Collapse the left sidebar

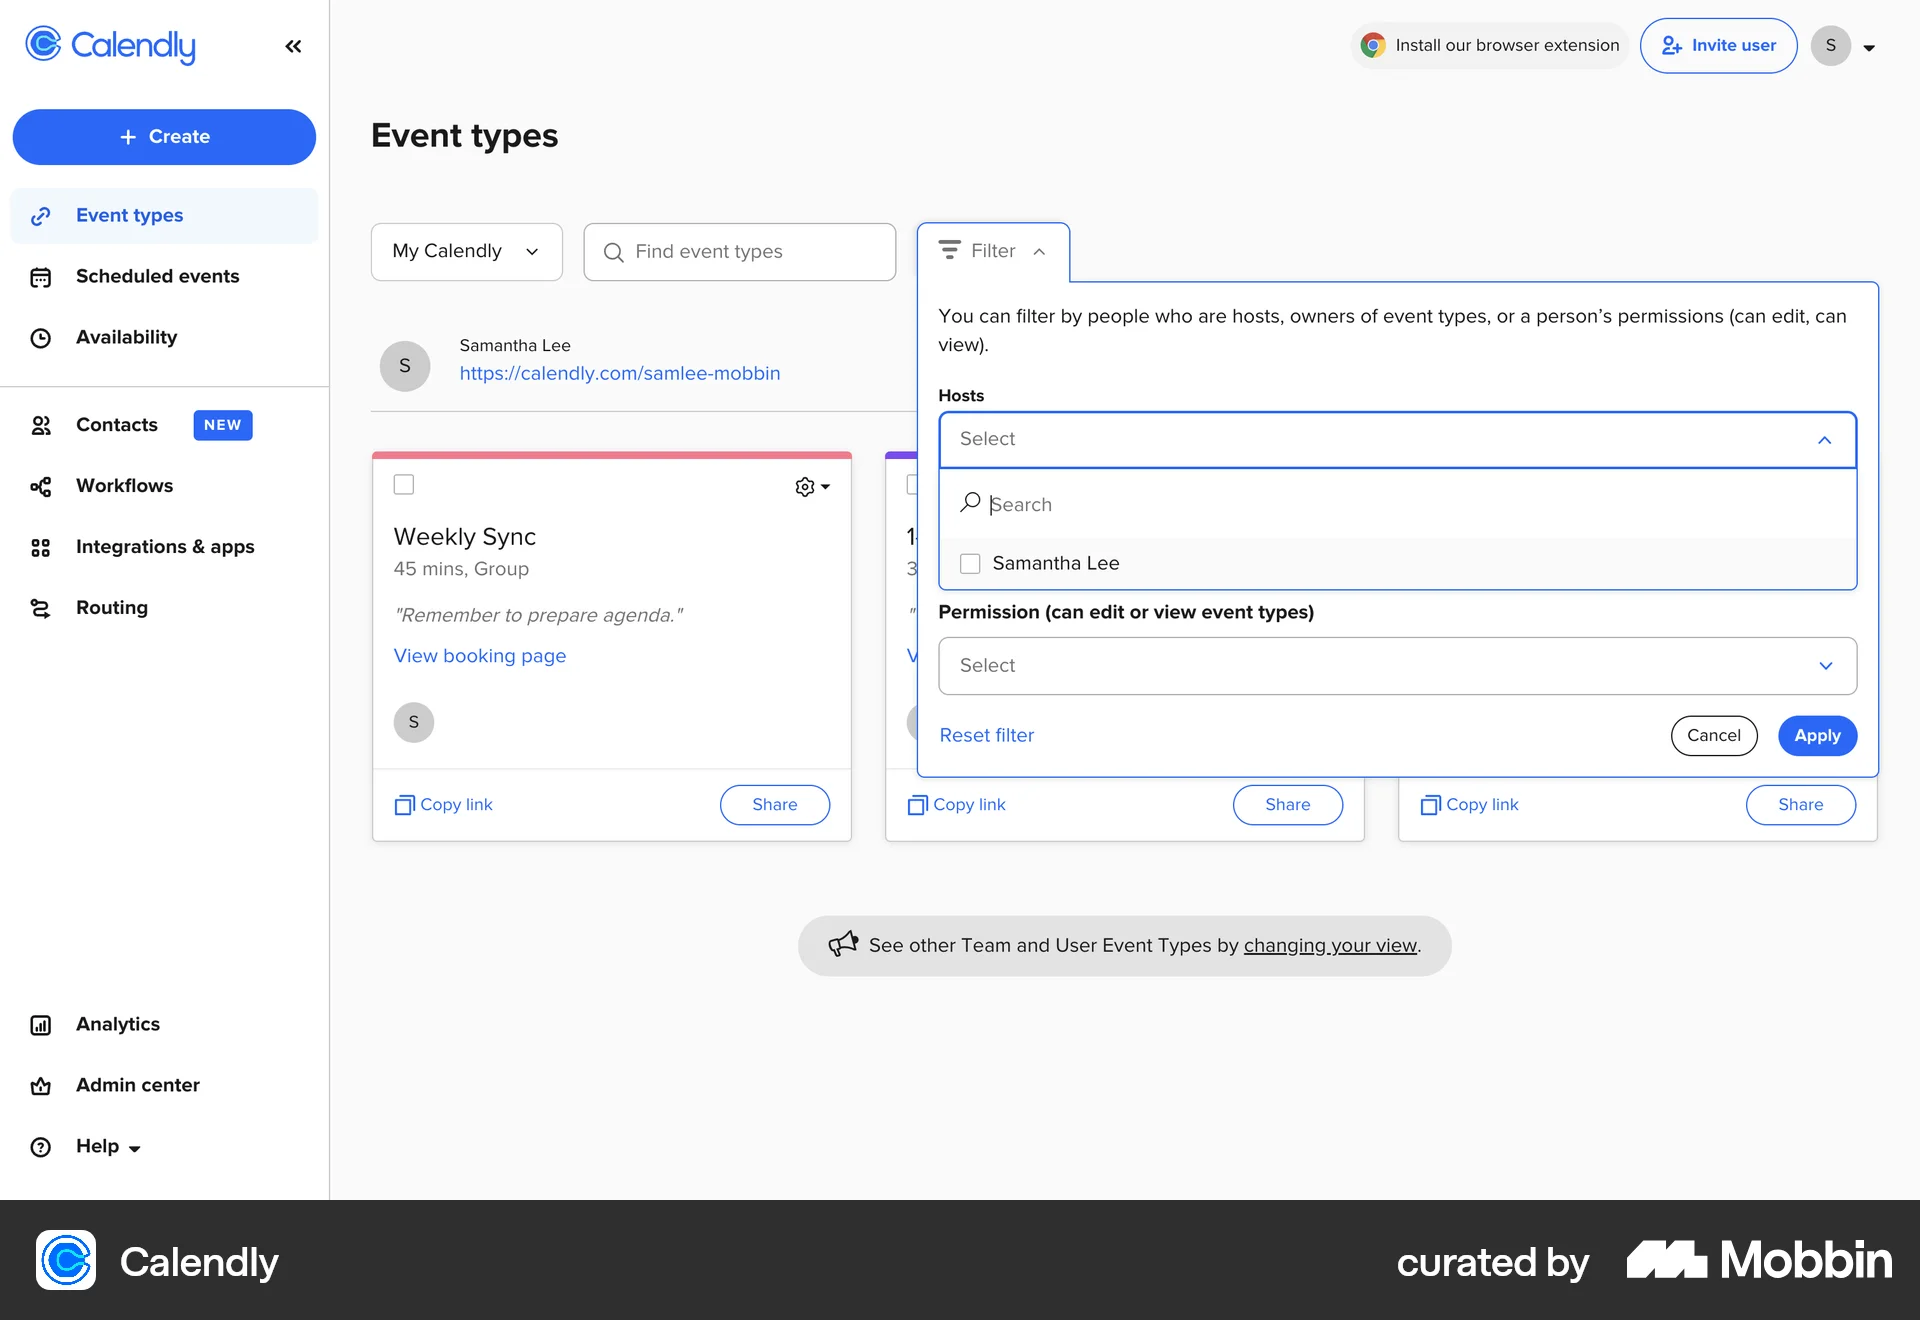(x=293, y=46)
